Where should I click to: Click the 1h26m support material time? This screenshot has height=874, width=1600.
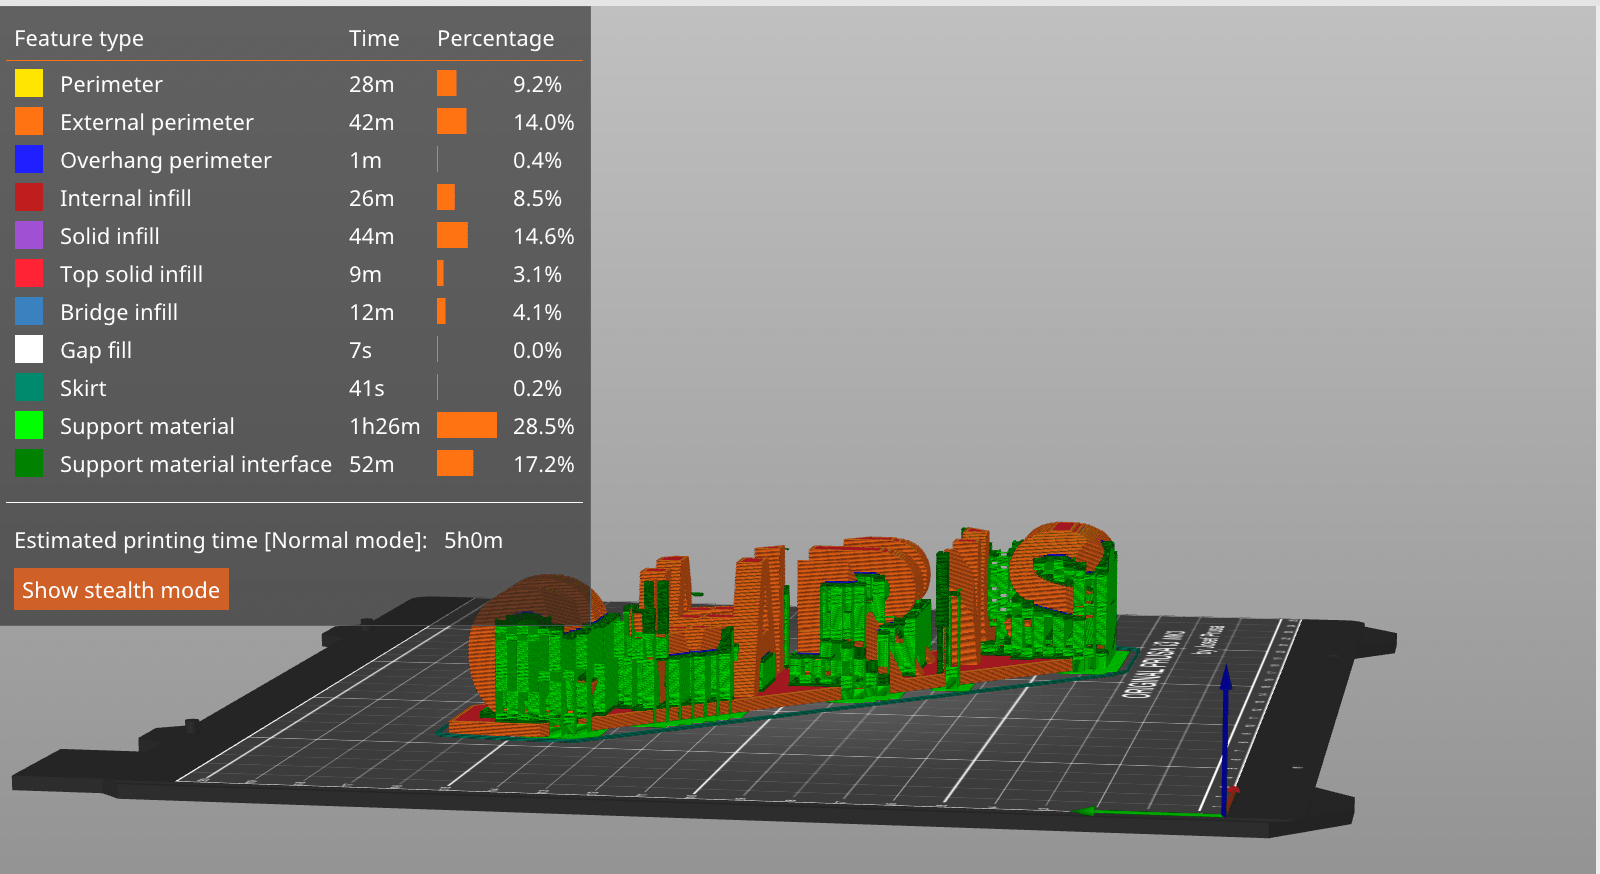coord(385,426)
